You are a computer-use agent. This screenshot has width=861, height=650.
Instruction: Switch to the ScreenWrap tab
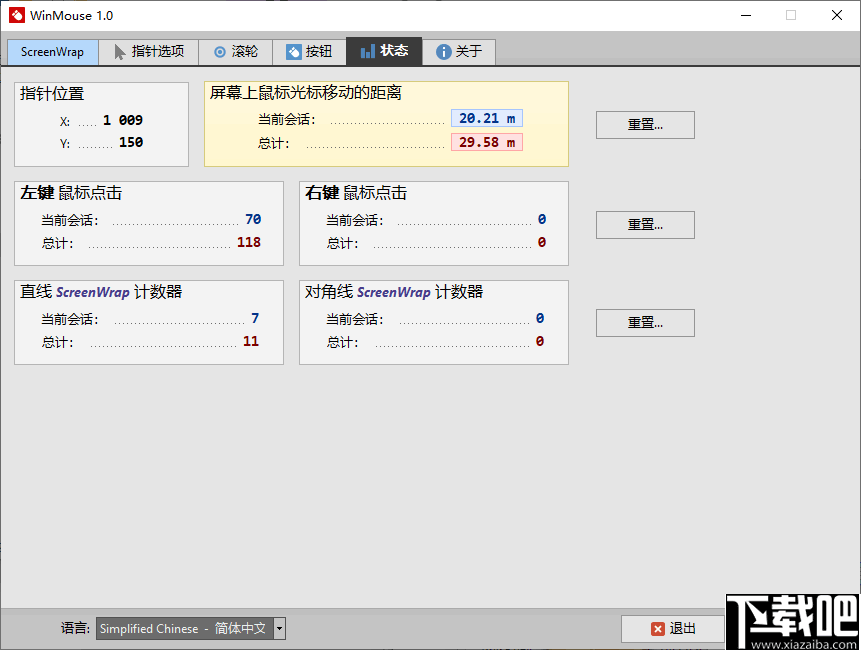(52, 51)
